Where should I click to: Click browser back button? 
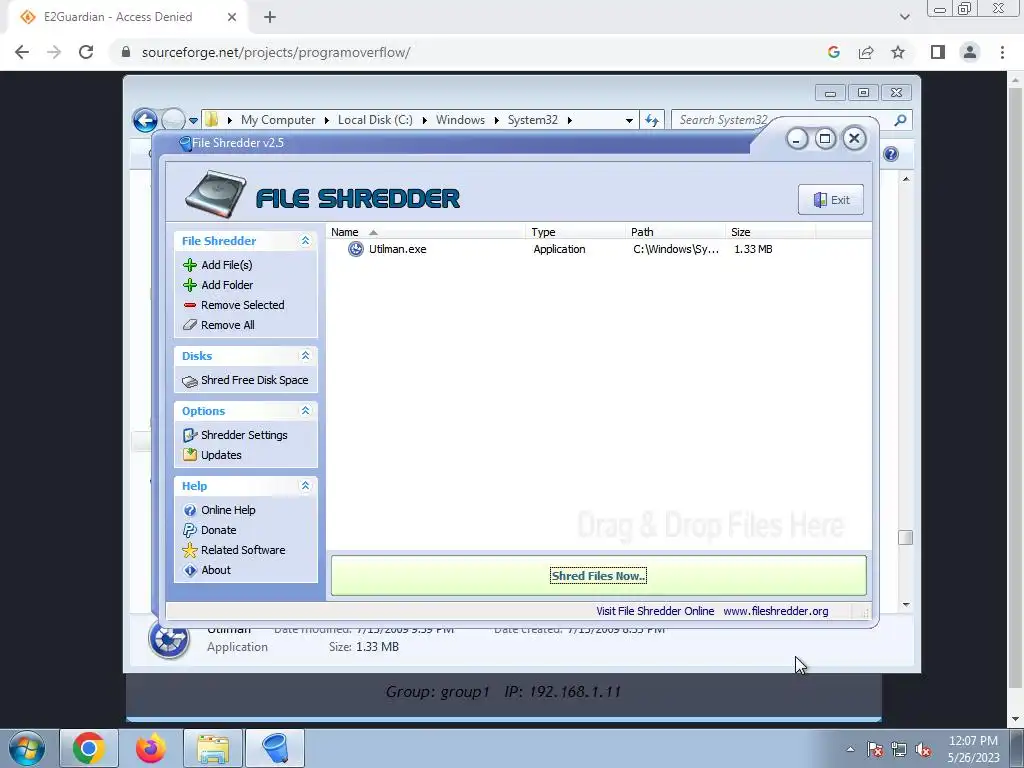pos(22,52)
